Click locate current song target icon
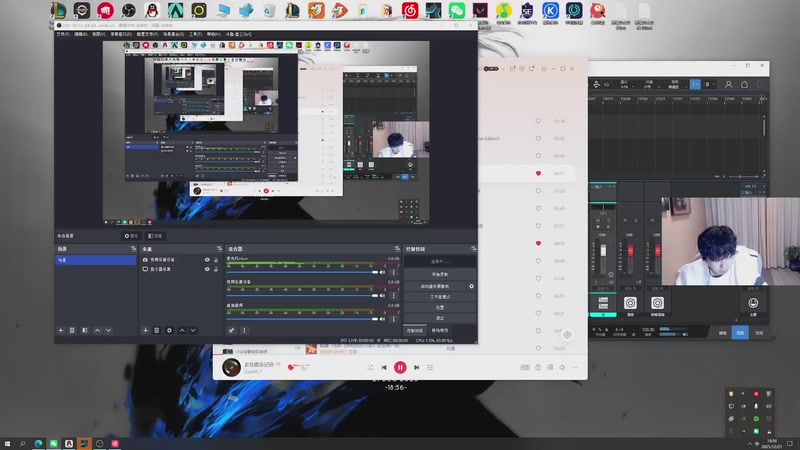Screen dimensions: 800x450 click(567, 335)
